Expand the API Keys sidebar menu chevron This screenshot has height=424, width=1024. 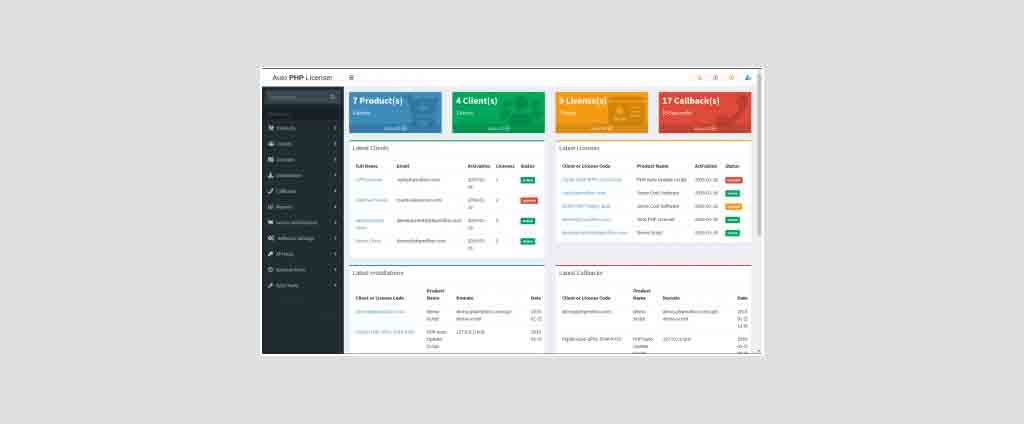pos(335,253)
